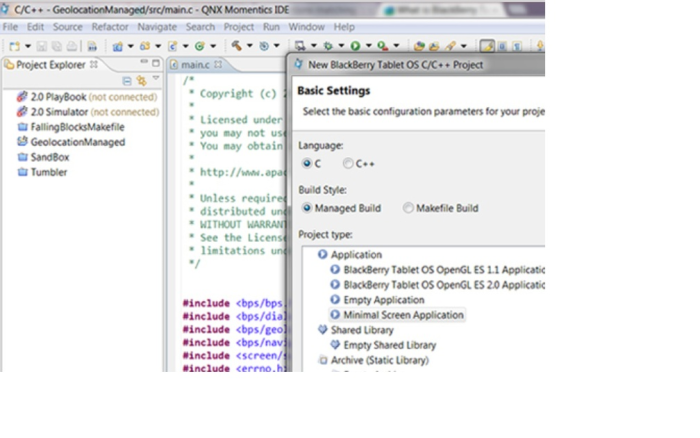Screen dimensions: 700x438
Task: Click the New Class green icon
Action: pos(200,46)
